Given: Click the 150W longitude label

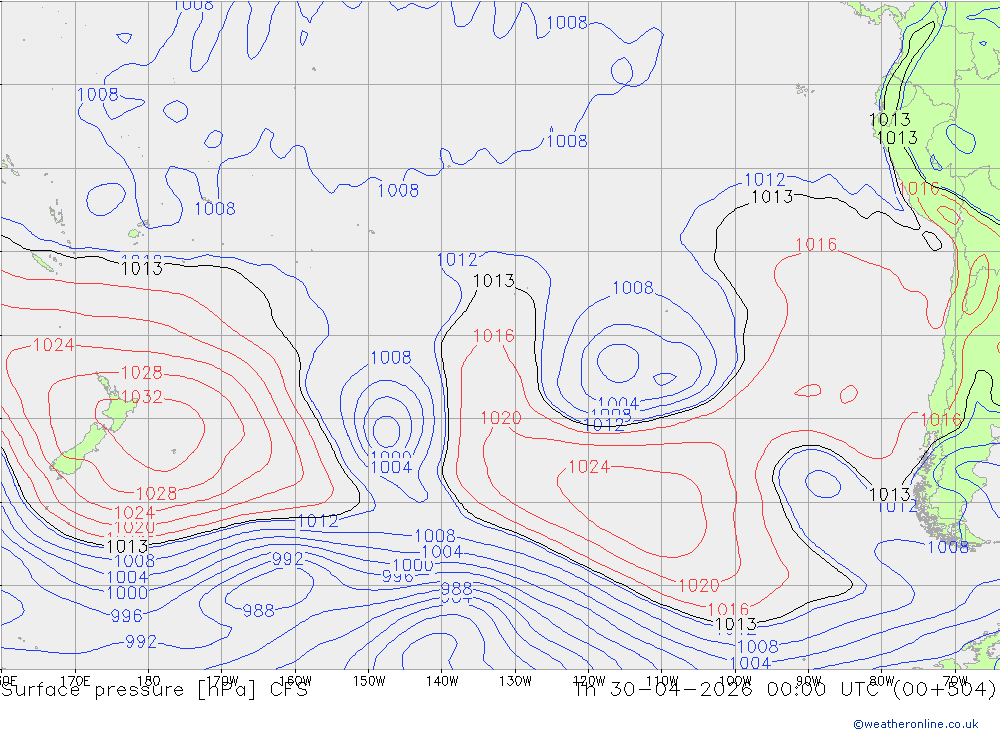Looking at the screenshot, I should click(369, 681).
